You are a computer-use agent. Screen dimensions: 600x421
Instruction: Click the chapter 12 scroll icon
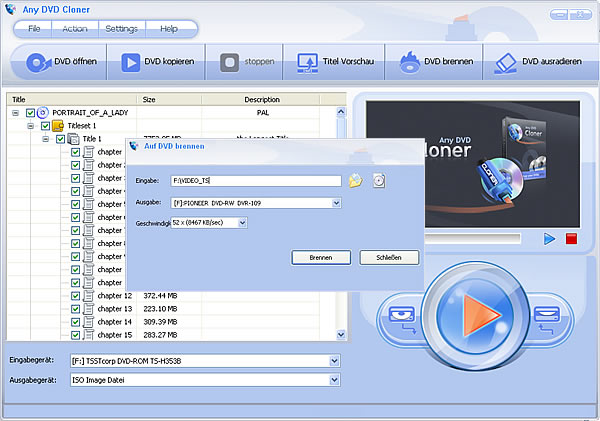coord(88,296)
